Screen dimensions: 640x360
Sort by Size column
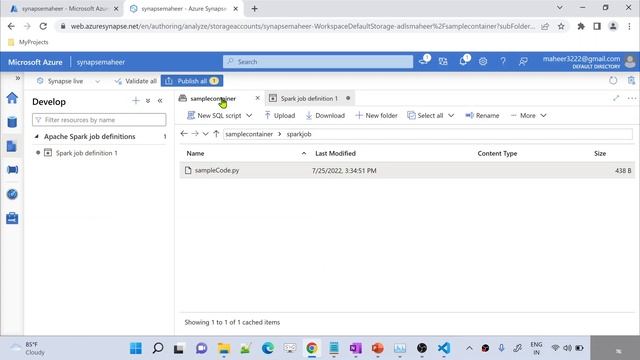click(600, 153)
